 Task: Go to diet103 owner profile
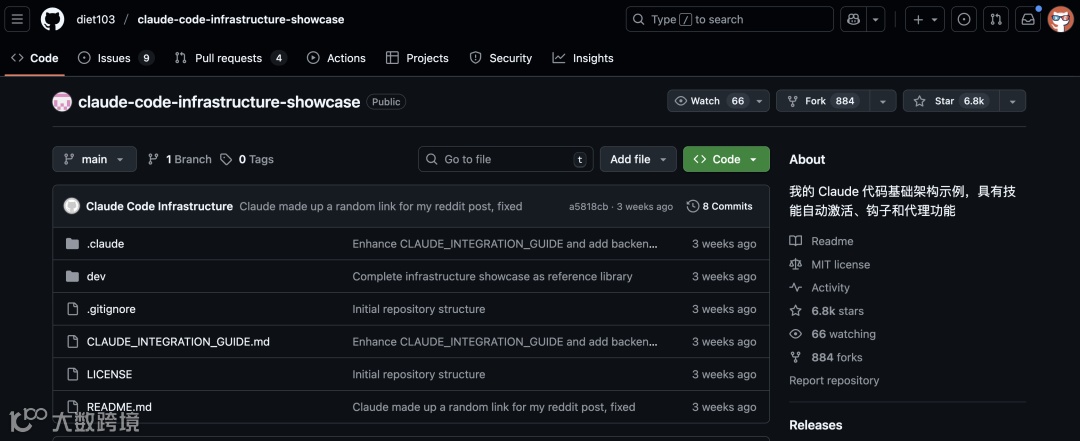click(x=94, y=19)
